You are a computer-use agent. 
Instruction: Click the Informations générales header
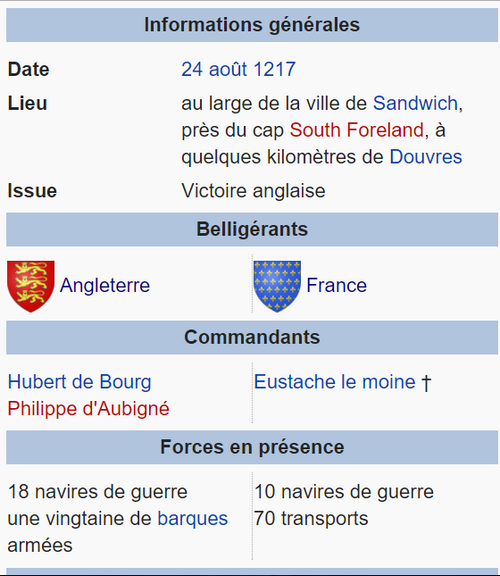point(252,25)
